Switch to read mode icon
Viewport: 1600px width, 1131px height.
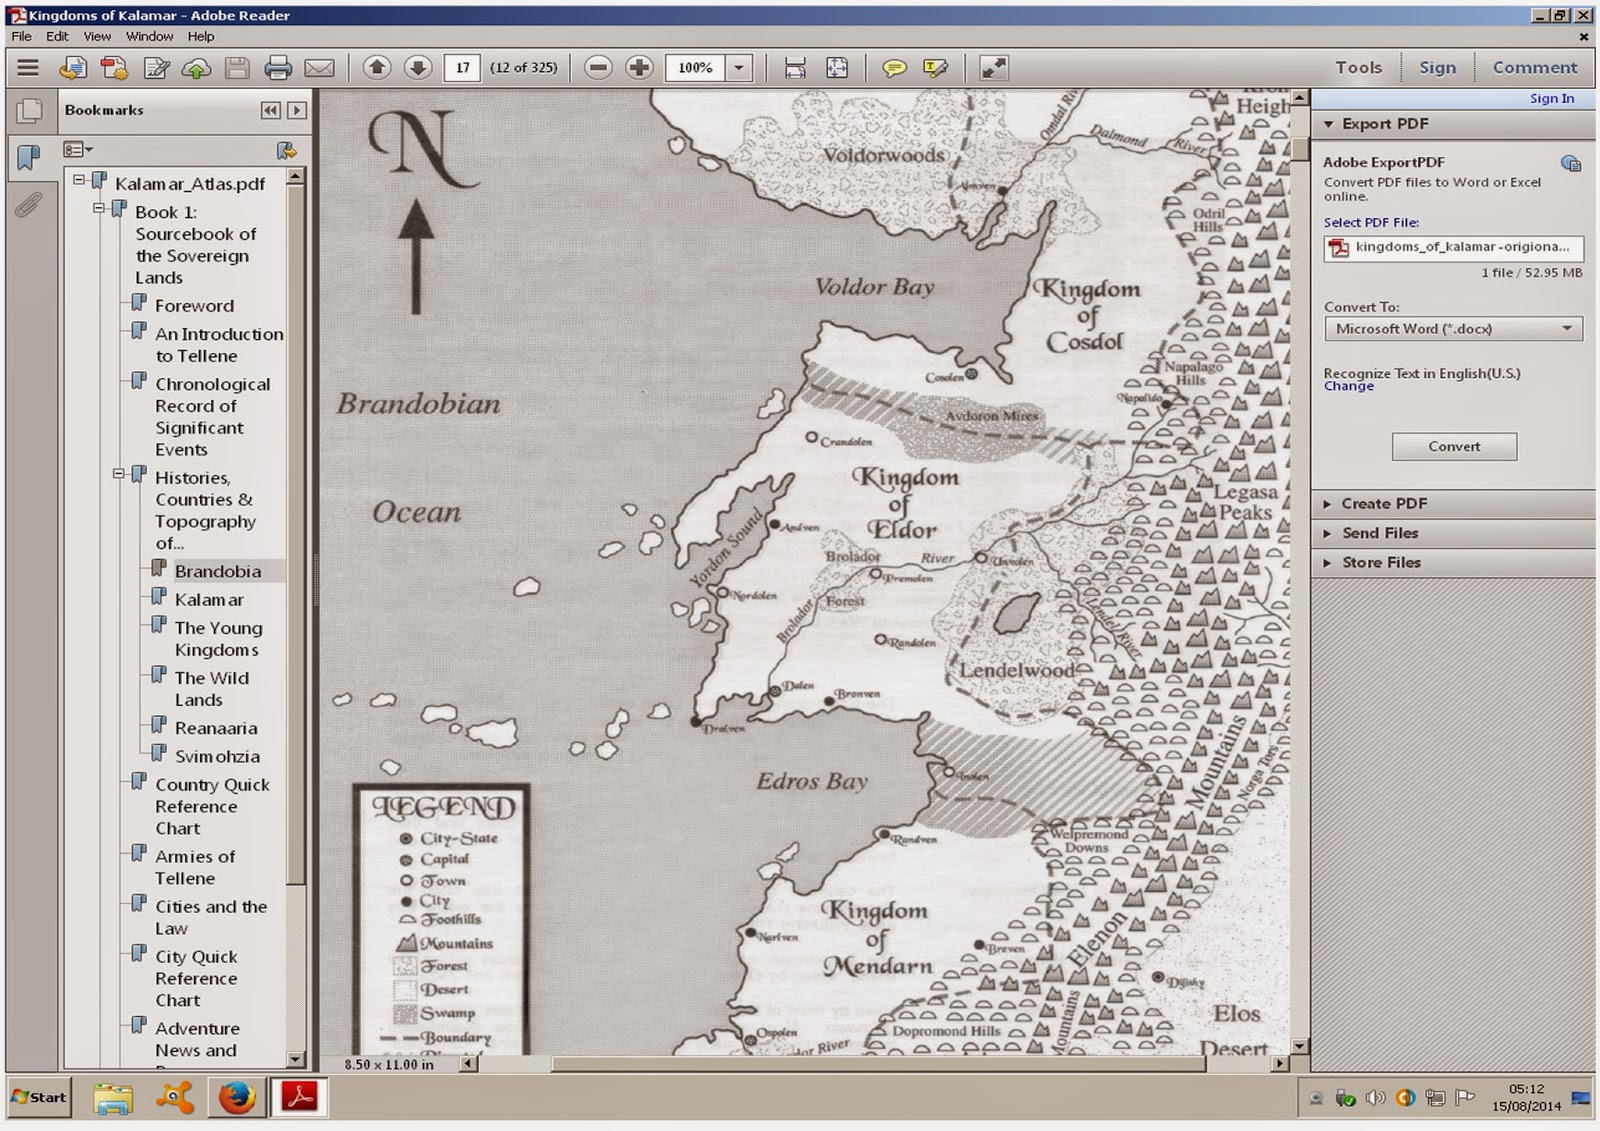point(993,68)
